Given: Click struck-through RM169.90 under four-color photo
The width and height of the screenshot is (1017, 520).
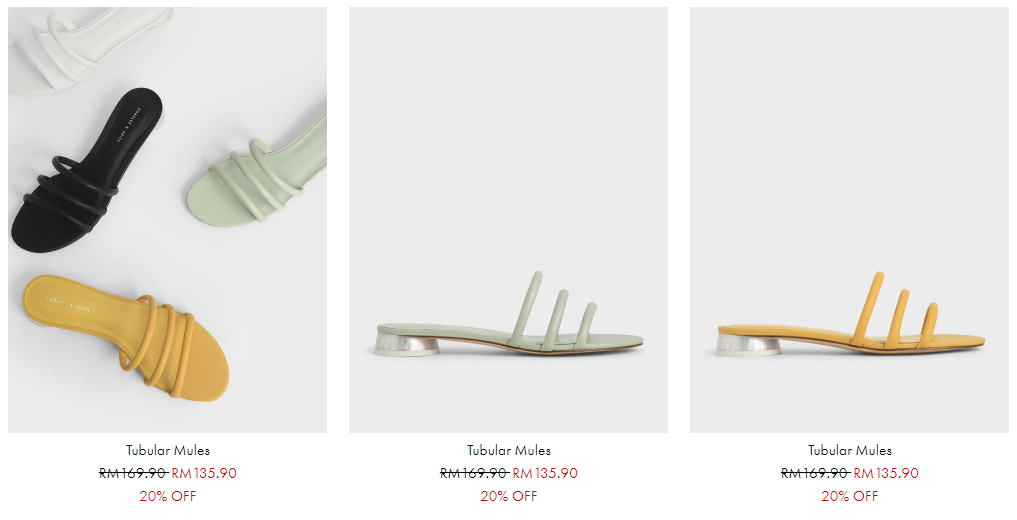Looking at the screenshot, I should pyautogui.click(x=134, y=473).
